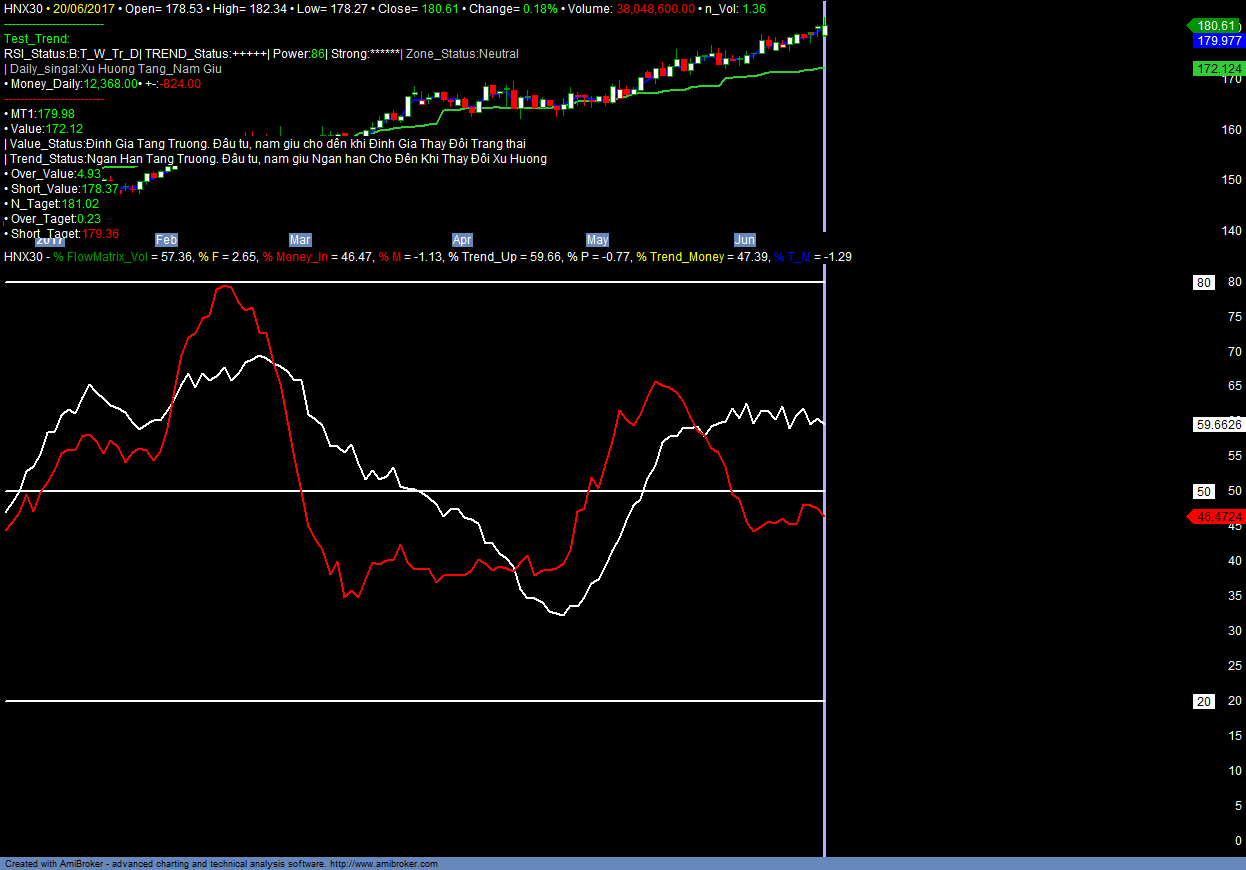Select the Feb month marker
Viewport: 1246px width, 870px height.
(166, 240)
